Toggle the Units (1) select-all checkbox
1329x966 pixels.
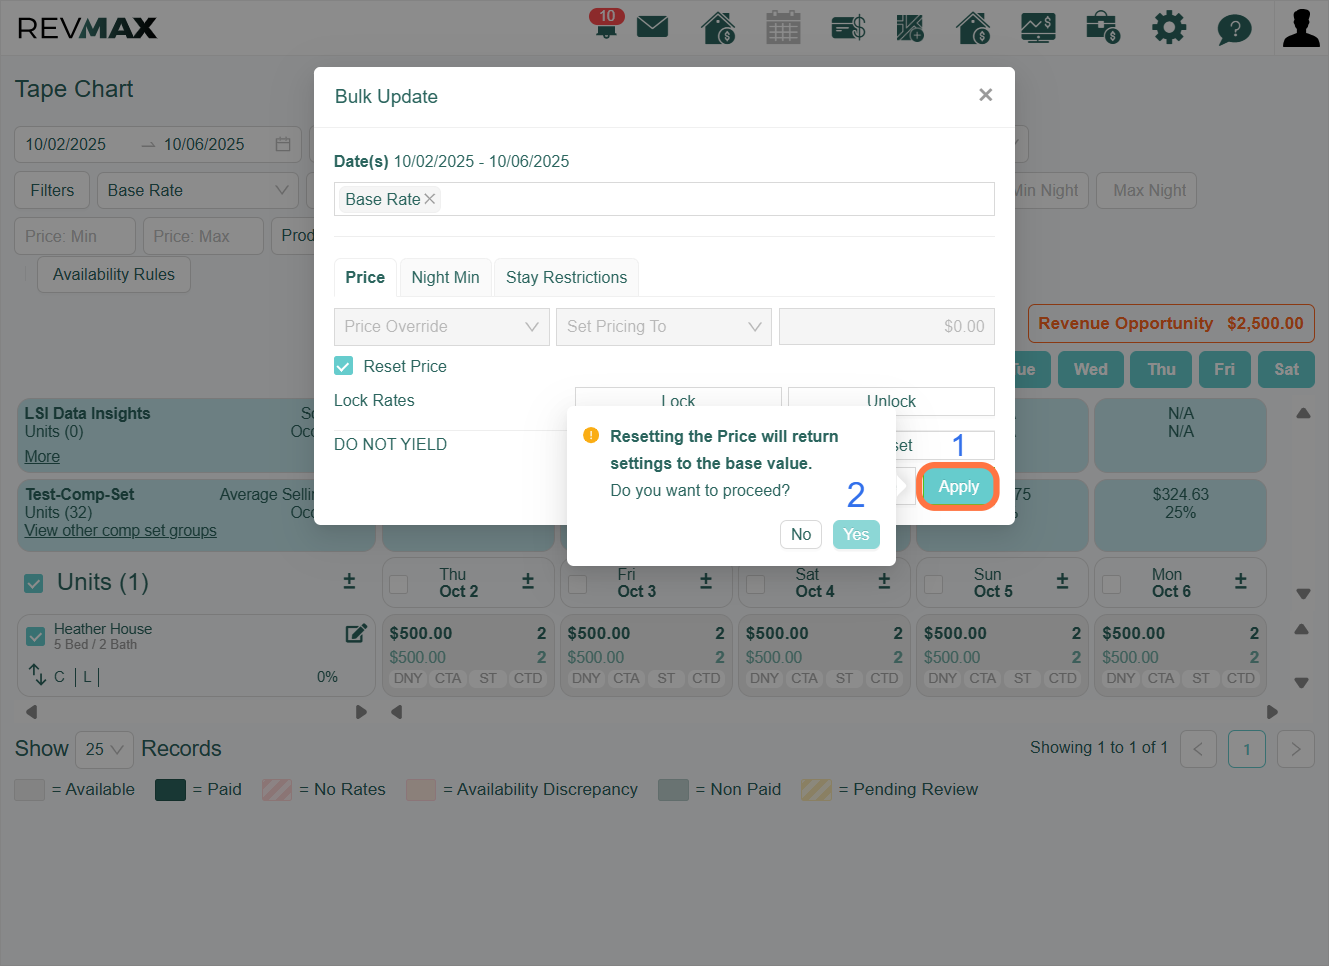click(x=34, y=583)
